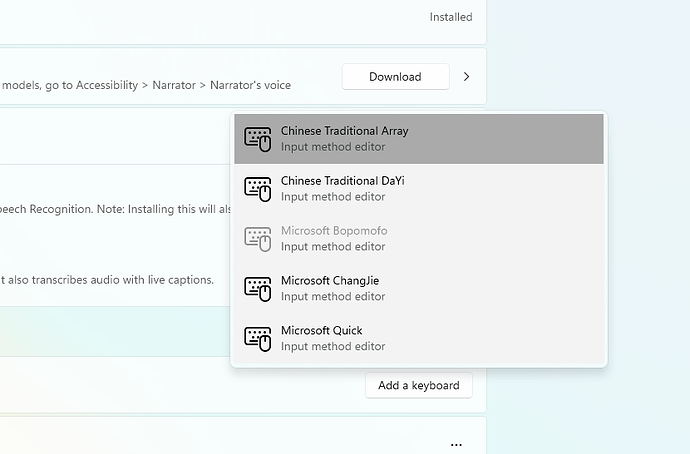Image resolution: width=690 pixels, height=454 pixels.
Task: Click the Microsoft Bopomofo keyboard icon
Action: (x=258, y=239)
